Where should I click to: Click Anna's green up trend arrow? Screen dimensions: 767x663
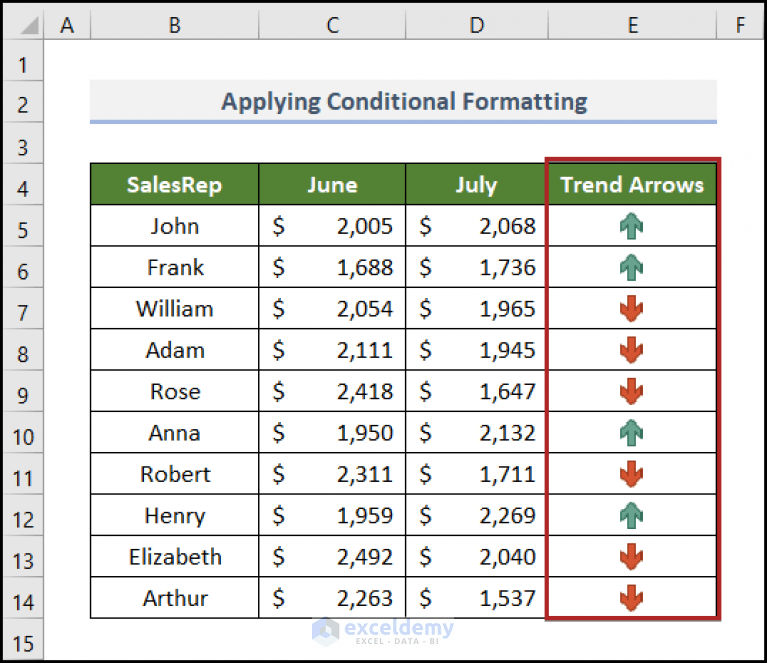pos(631,433)
